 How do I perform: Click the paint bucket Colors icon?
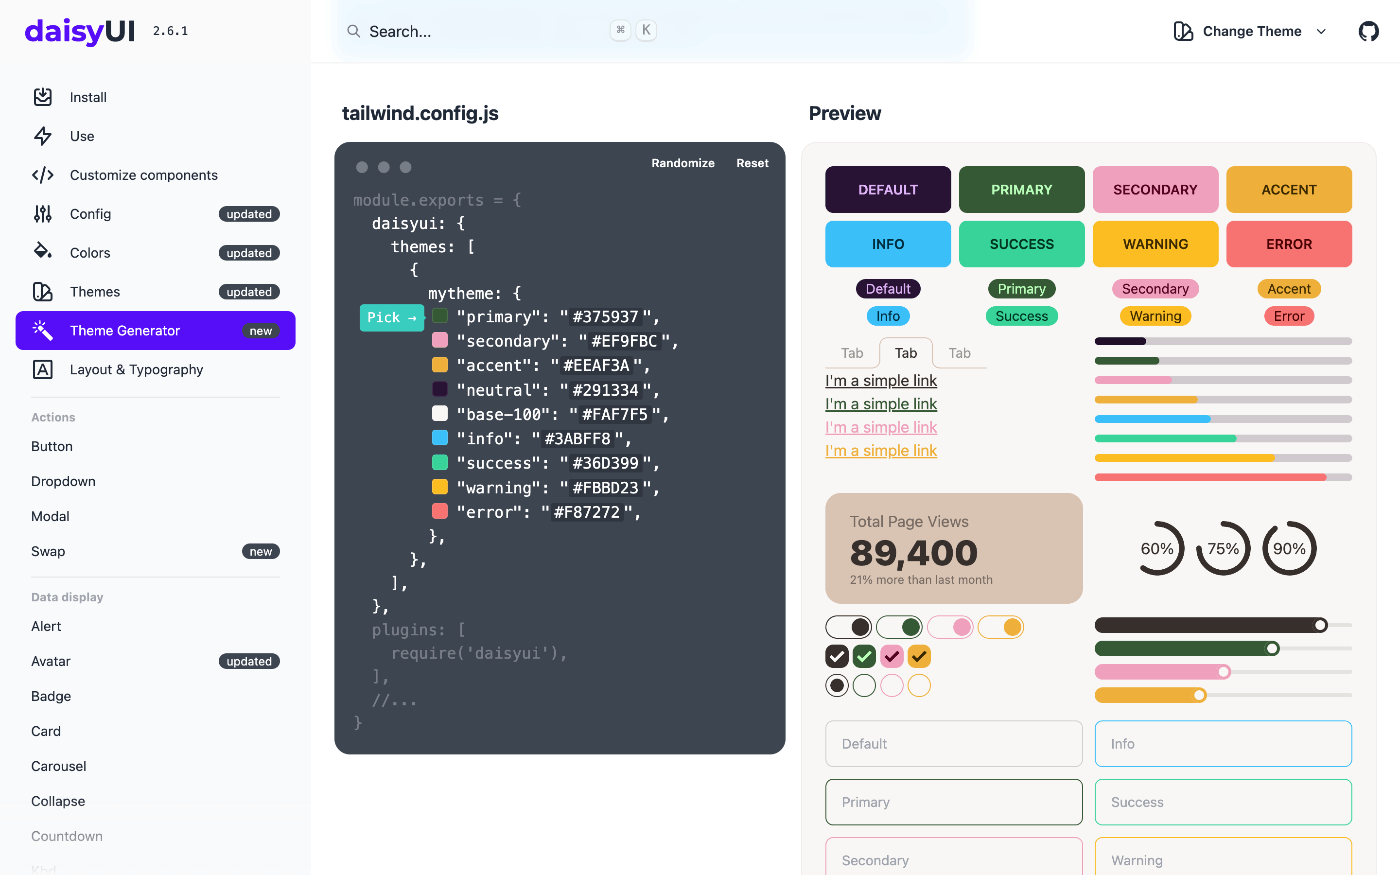coord(43,251)
